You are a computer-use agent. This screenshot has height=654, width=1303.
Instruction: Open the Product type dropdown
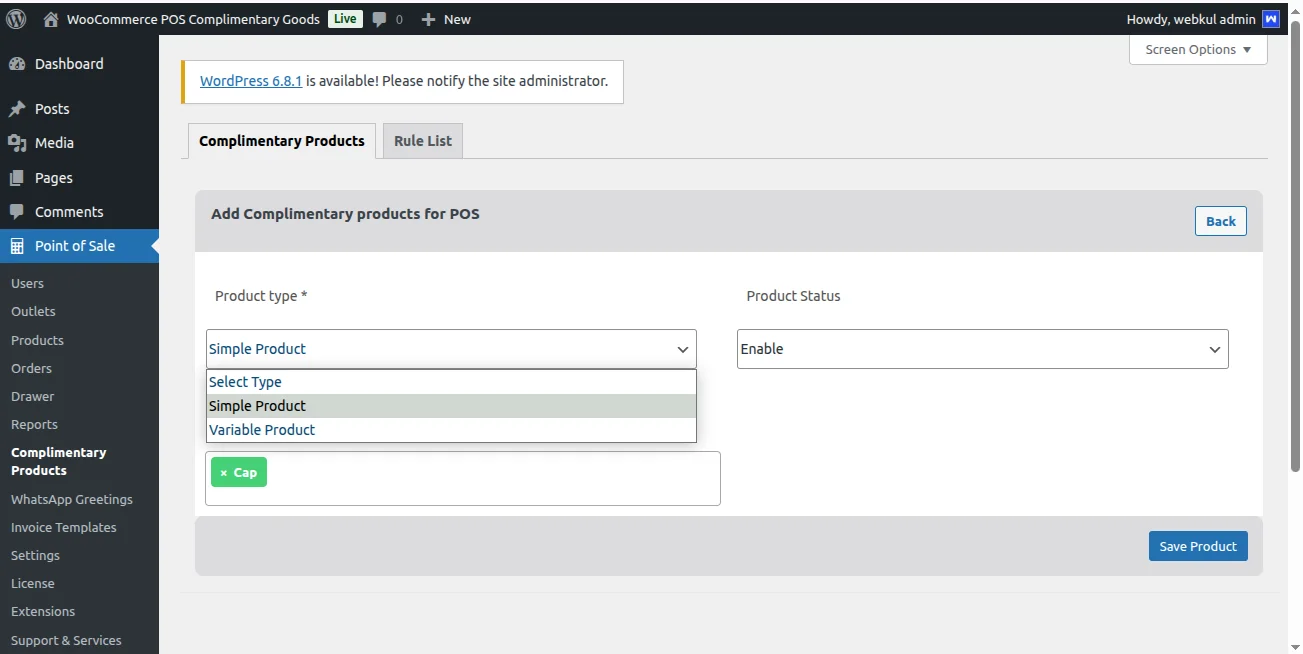(x=451, y=349)
